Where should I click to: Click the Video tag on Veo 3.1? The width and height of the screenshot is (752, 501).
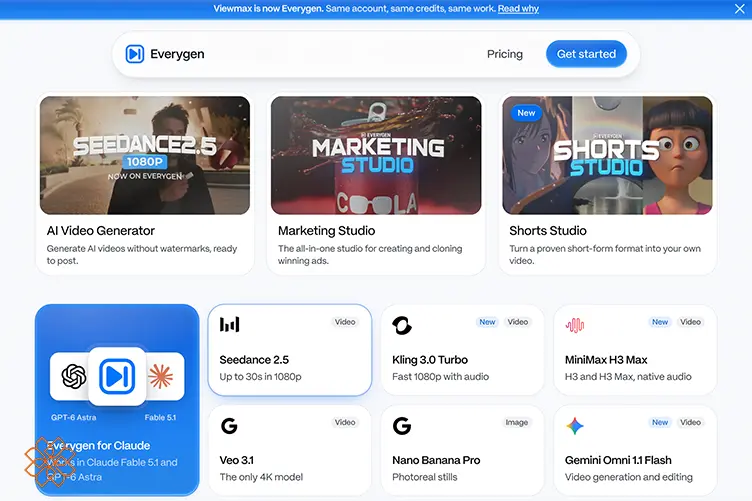pyautogui.click(x=345, y=422)
